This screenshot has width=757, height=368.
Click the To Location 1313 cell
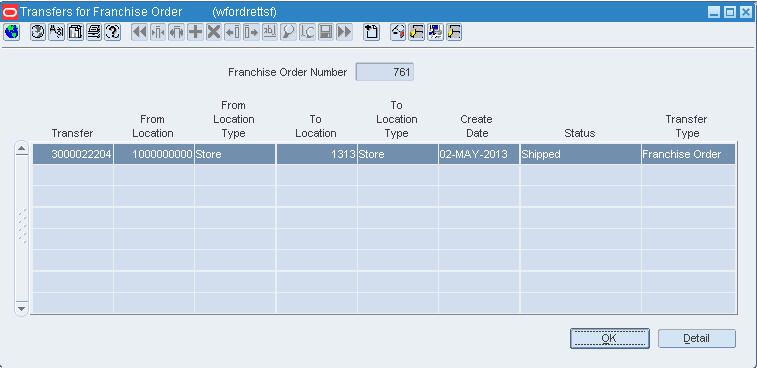pos(317,154)
